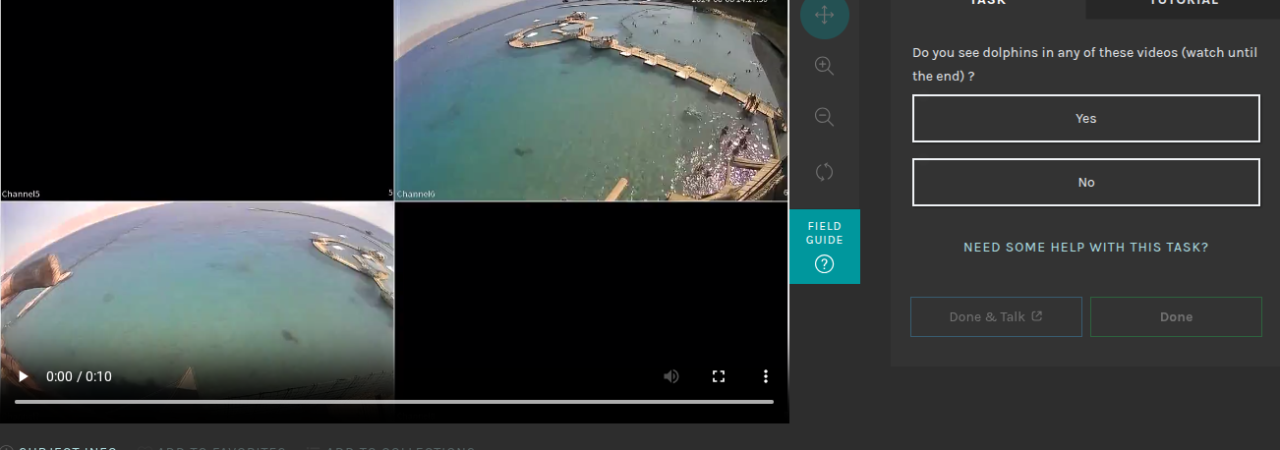Rotate the subject image
The image size is (1280, 450).
pyautogui.click(x=824, y=171)
